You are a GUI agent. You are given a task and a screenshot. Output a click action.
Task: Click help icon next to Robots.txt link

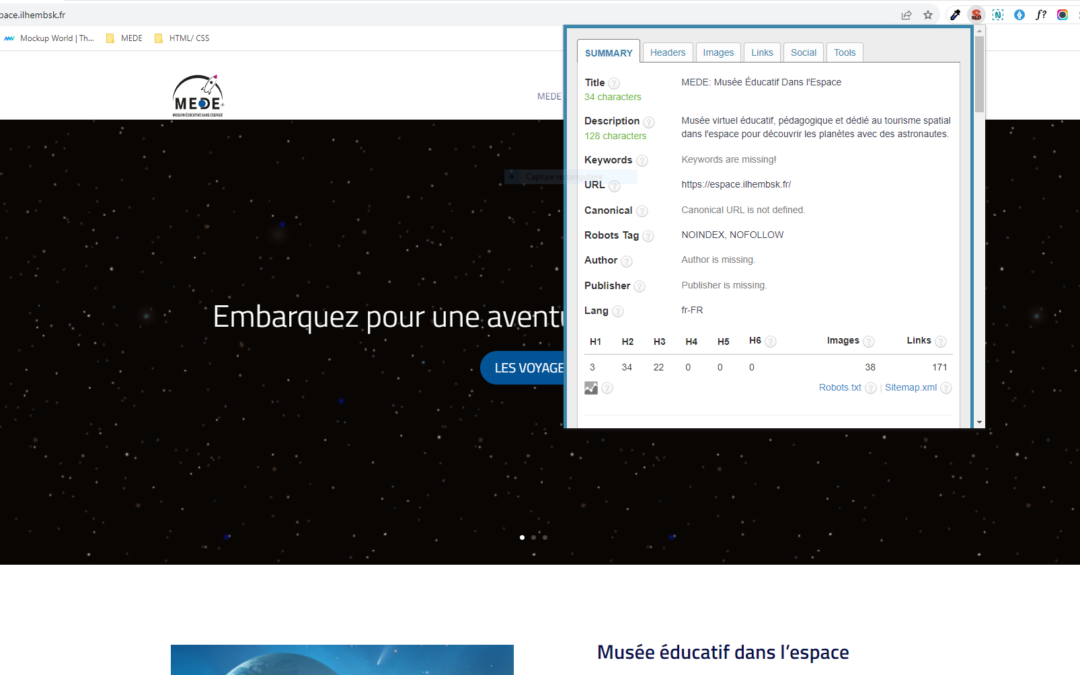click(x=871, y=388)
